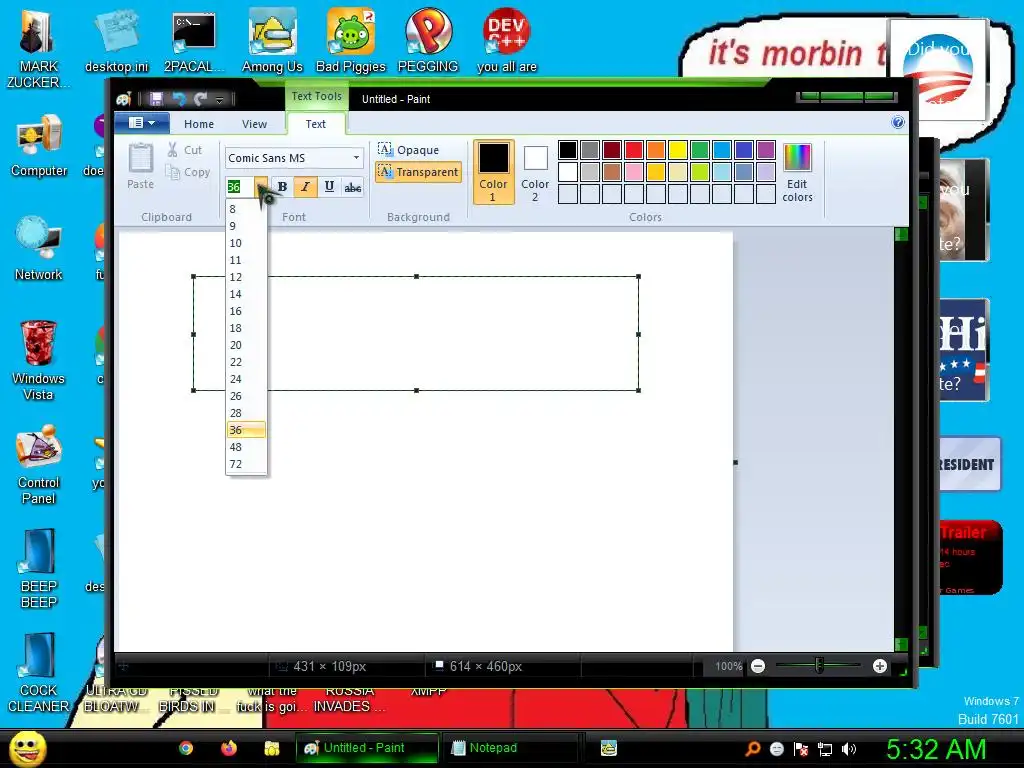Launch Chrome from the taskbar
Viewport: 1024px width, 768px height.
[x=186, y=748]
